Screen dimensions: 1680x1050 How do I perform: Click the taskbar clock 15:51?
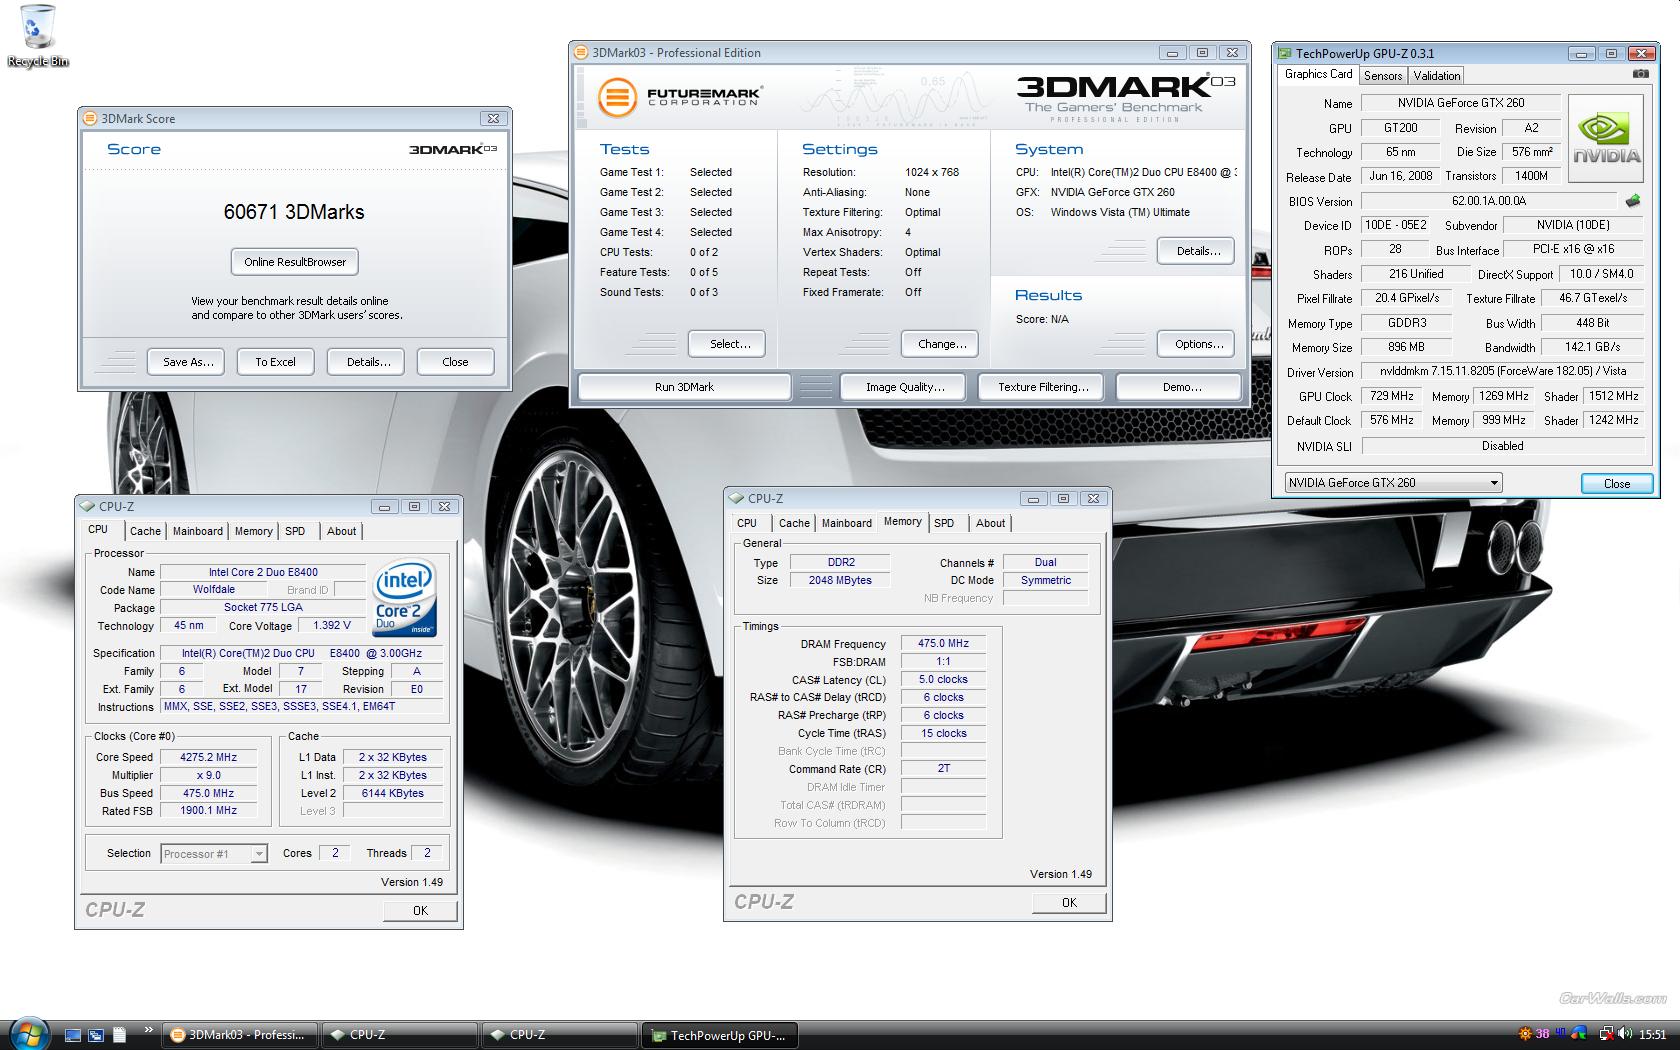click(1653, 1034)
